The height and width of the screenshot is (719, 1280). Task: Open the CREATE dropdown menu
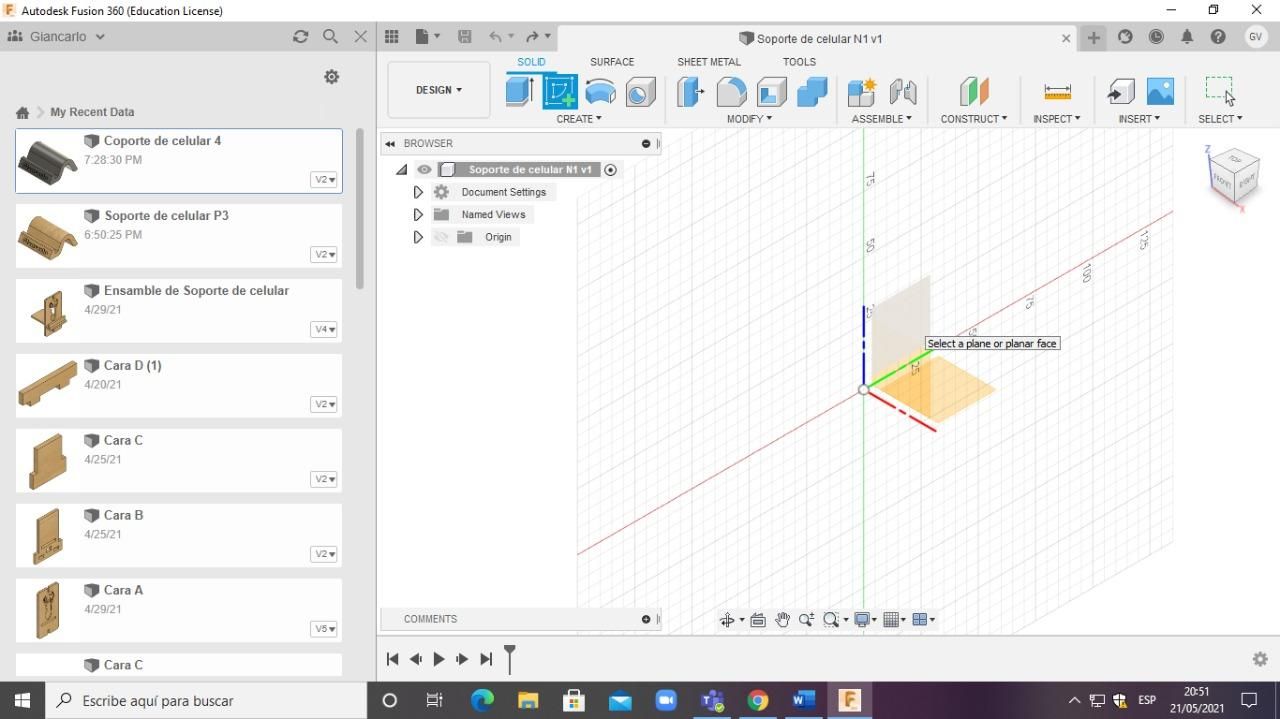pyautogui.click(x=579, y=119)
